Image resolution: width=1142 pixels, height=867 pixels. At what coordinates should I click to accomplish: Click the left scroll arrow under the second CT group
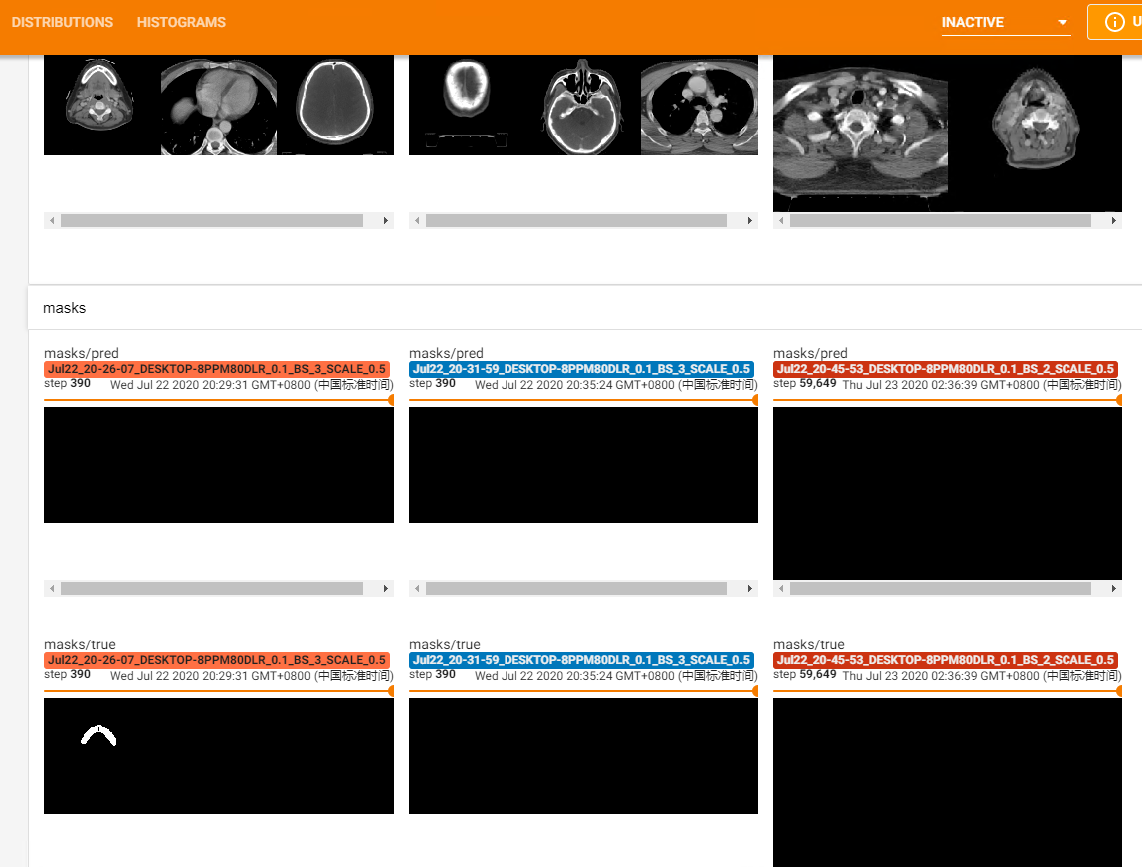pyautogui.click(x=415, y=220)
